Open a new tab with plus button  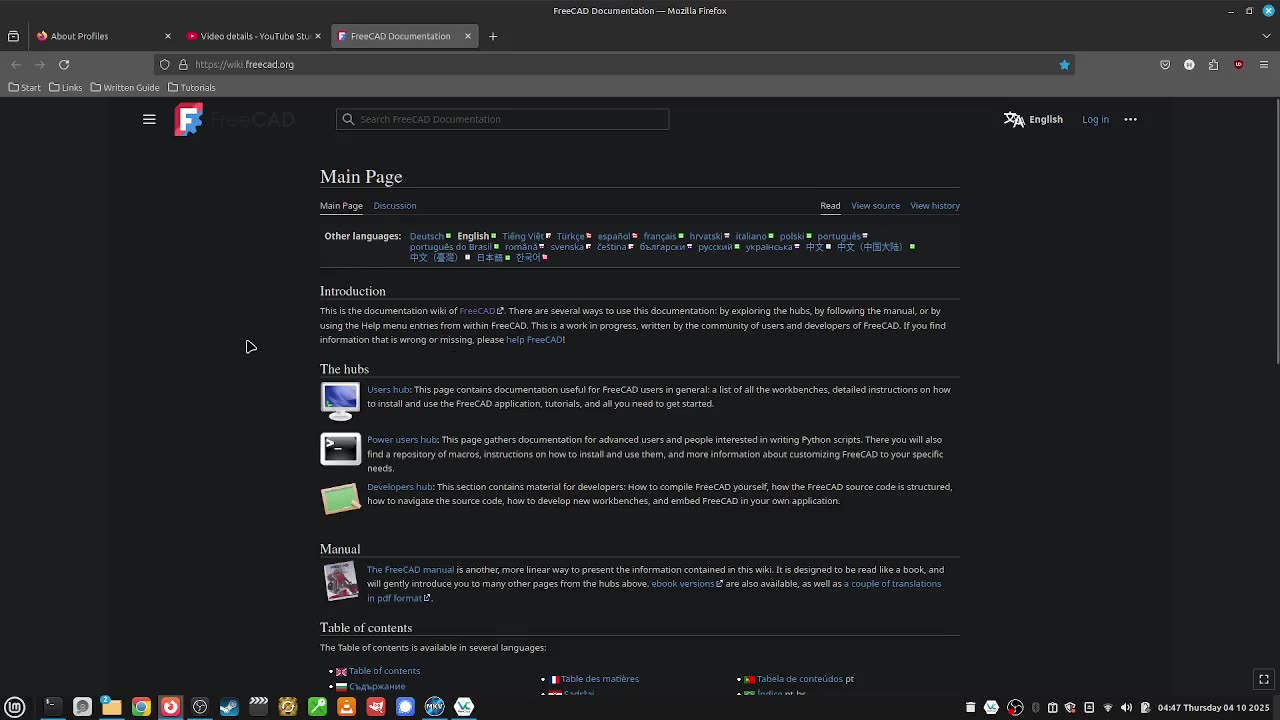click(492, 36)
